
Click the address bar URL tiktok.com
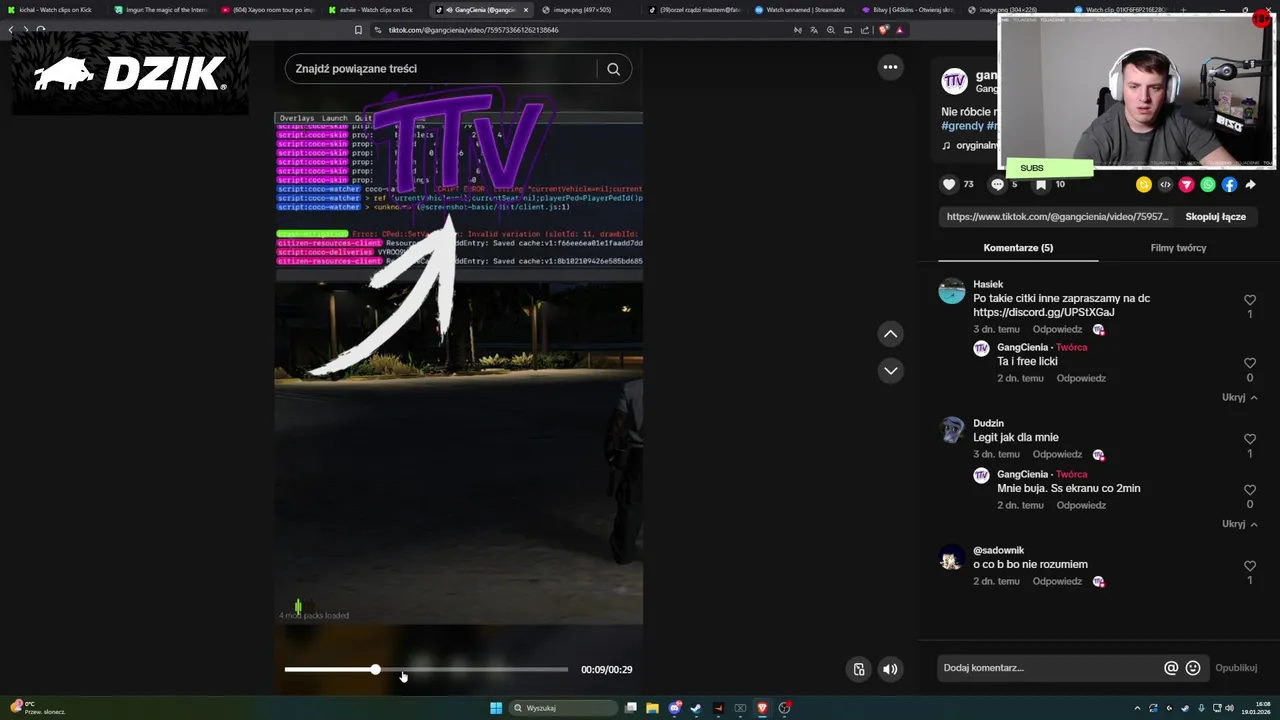473,30
